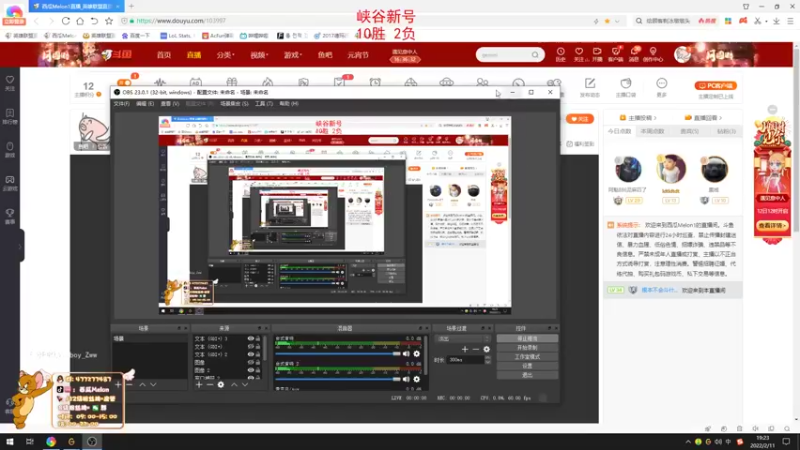Open Windows Start menu

coord(10,441)
